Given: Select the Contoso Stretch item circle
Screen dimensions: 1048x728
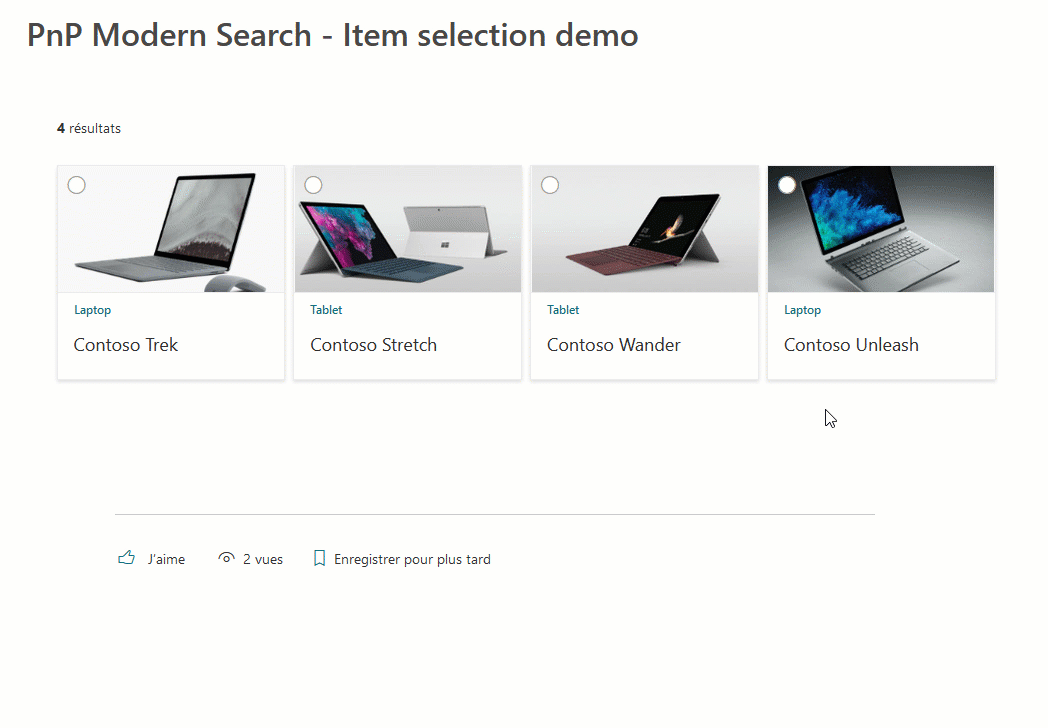Looking at the screenshot, I should (313, 185).
